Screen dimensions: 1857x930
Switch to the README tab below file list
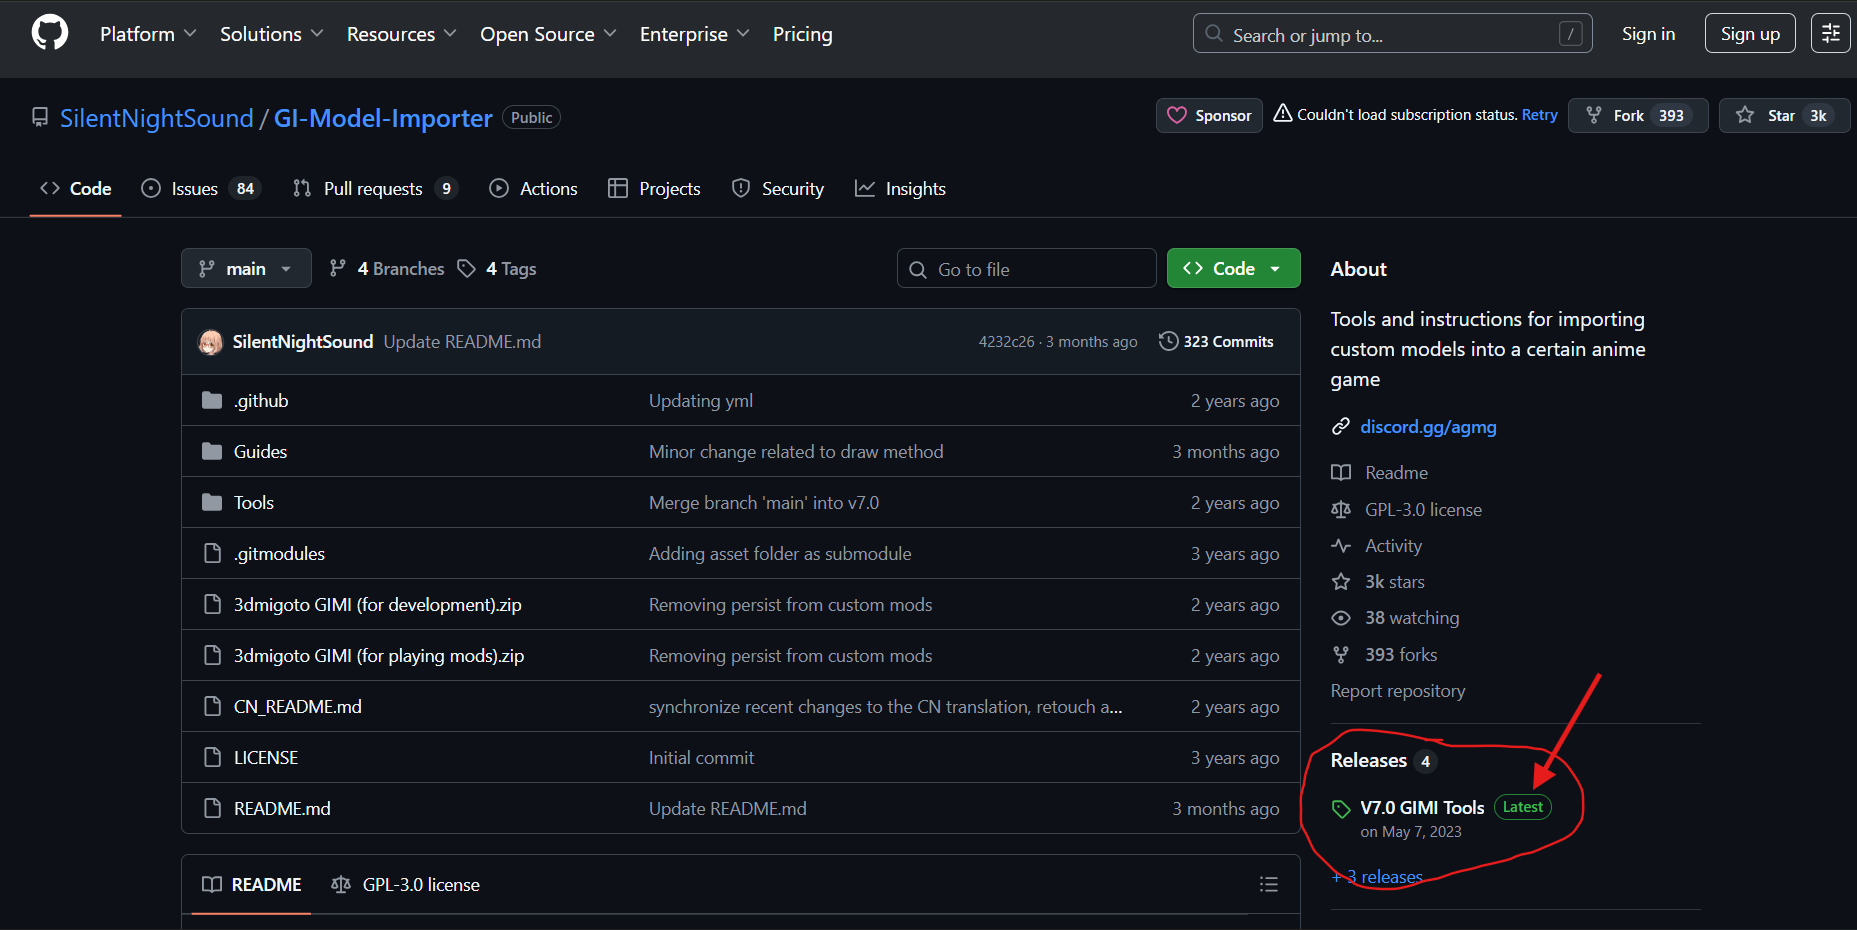251,884
